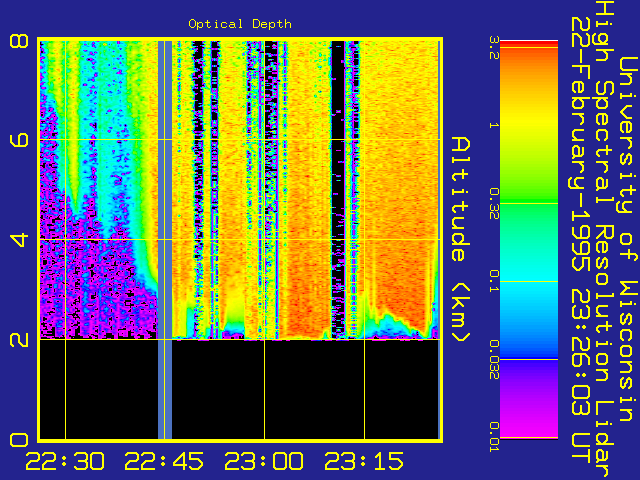Click the colorbar label 0.032
This screenshot has width=640, height=480.
(x=494, y=359)
